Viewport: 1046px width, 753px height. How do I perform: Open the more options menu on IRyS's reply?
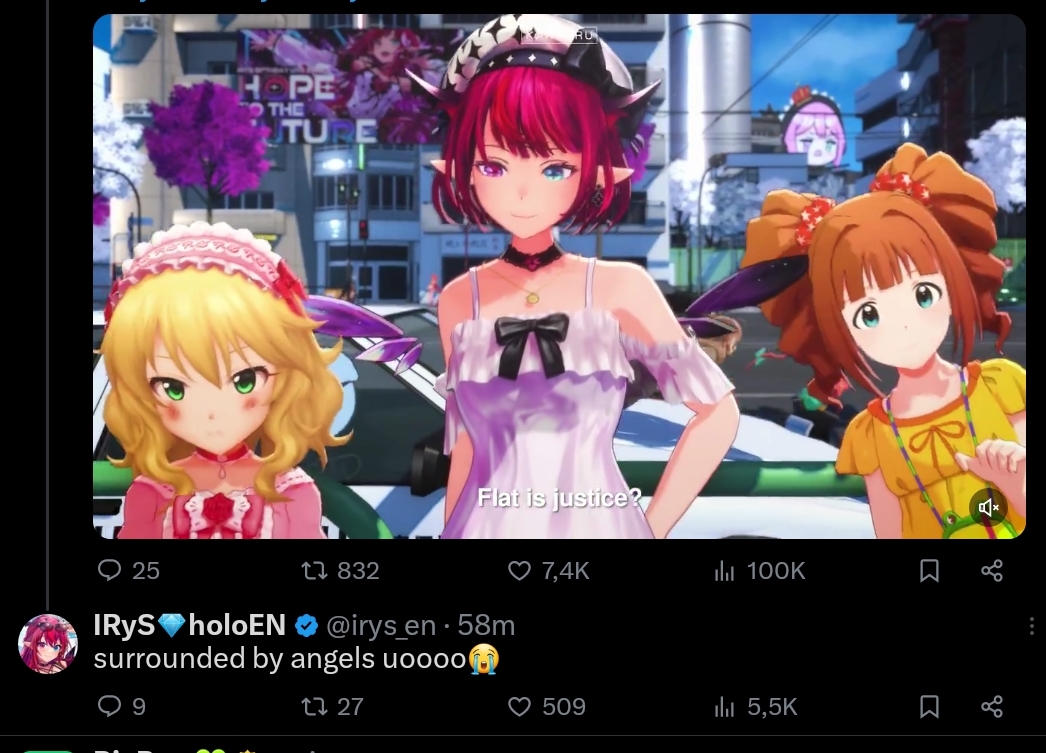coord(1031,626)
